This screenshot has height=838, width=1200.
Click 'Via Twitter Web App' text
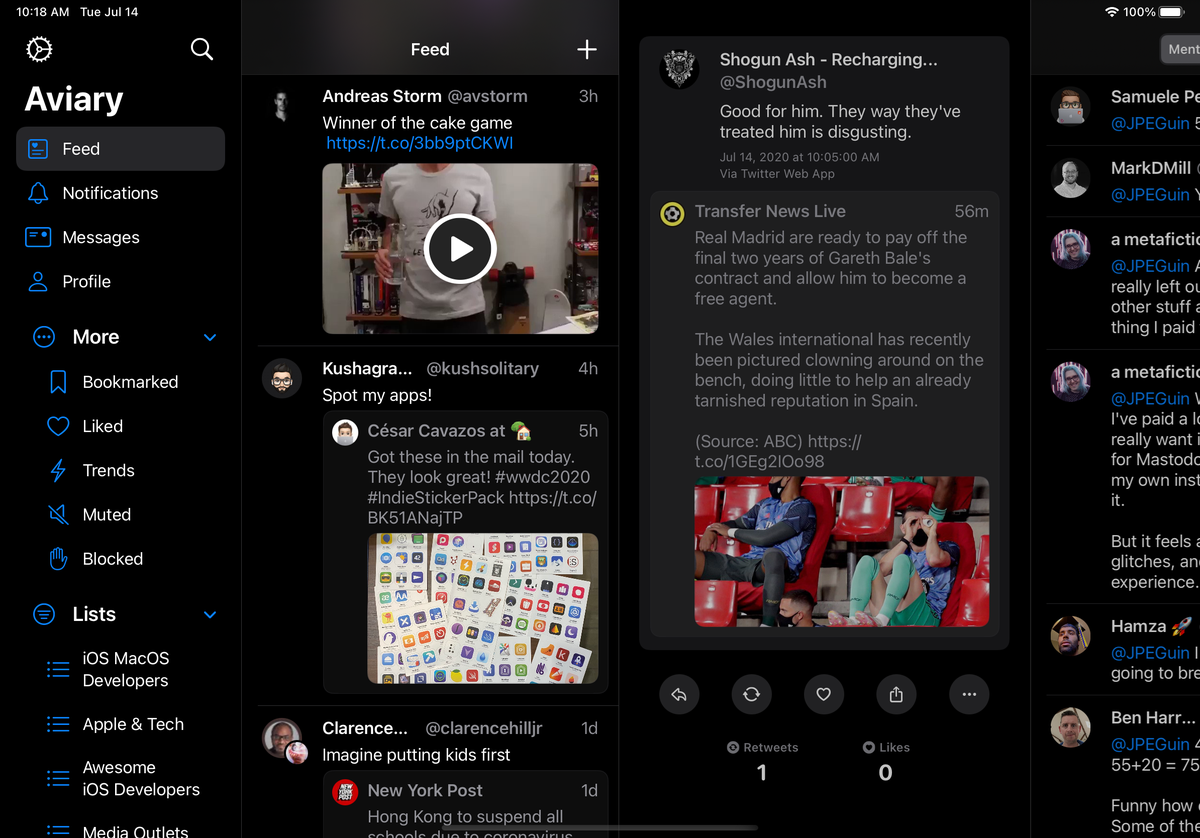[x=777, y=174]
